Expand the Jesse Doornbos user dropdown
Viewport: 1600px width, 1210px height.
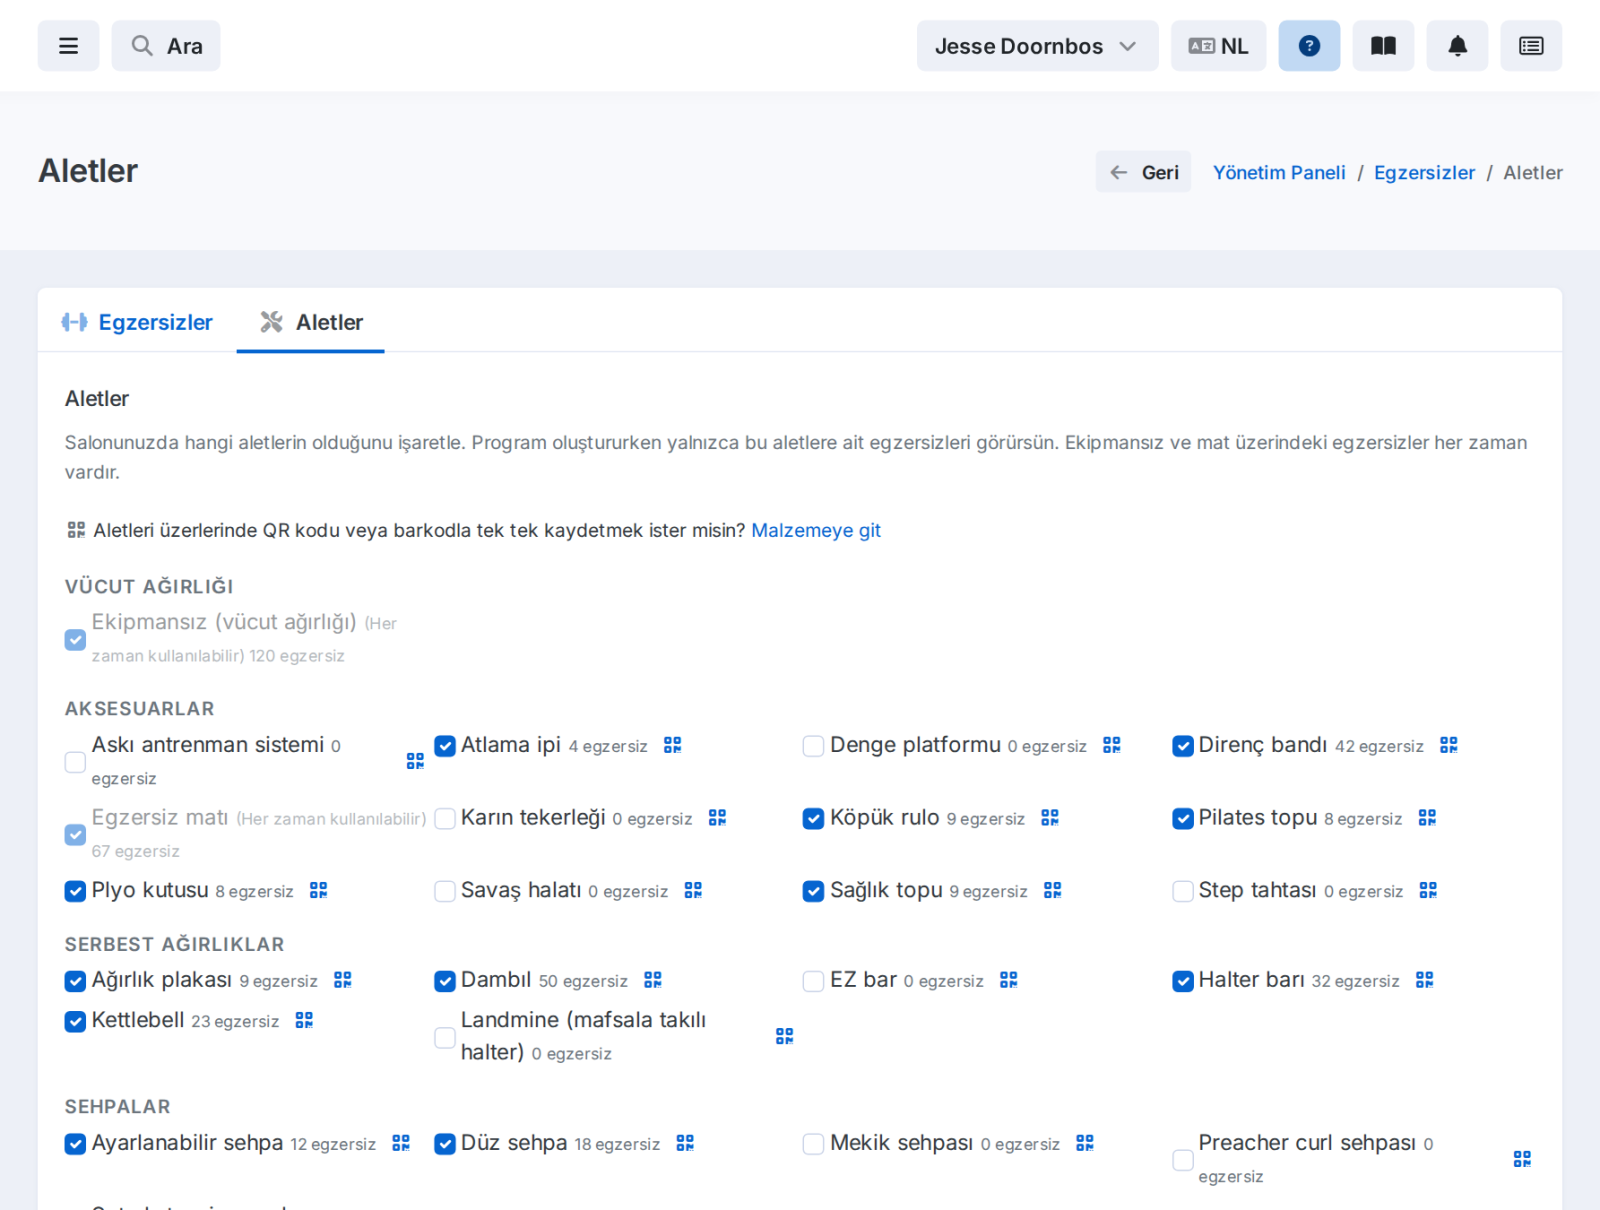[1037, 46]
